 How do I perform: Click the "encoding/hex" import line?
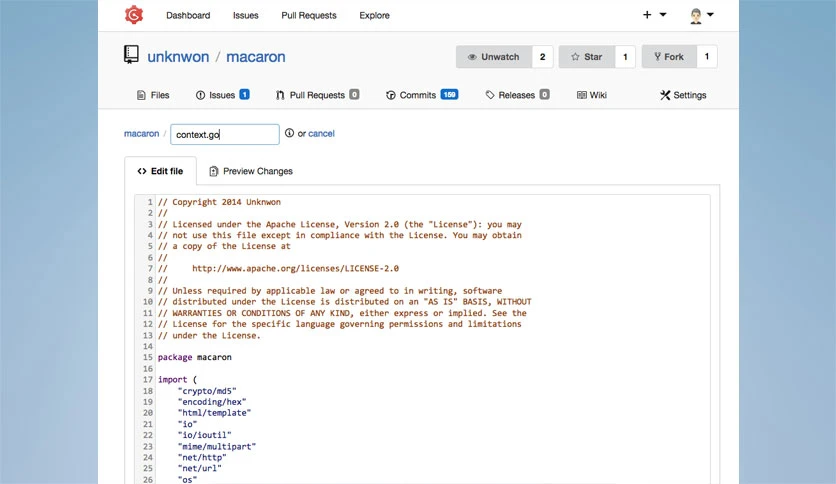(212, 402)
